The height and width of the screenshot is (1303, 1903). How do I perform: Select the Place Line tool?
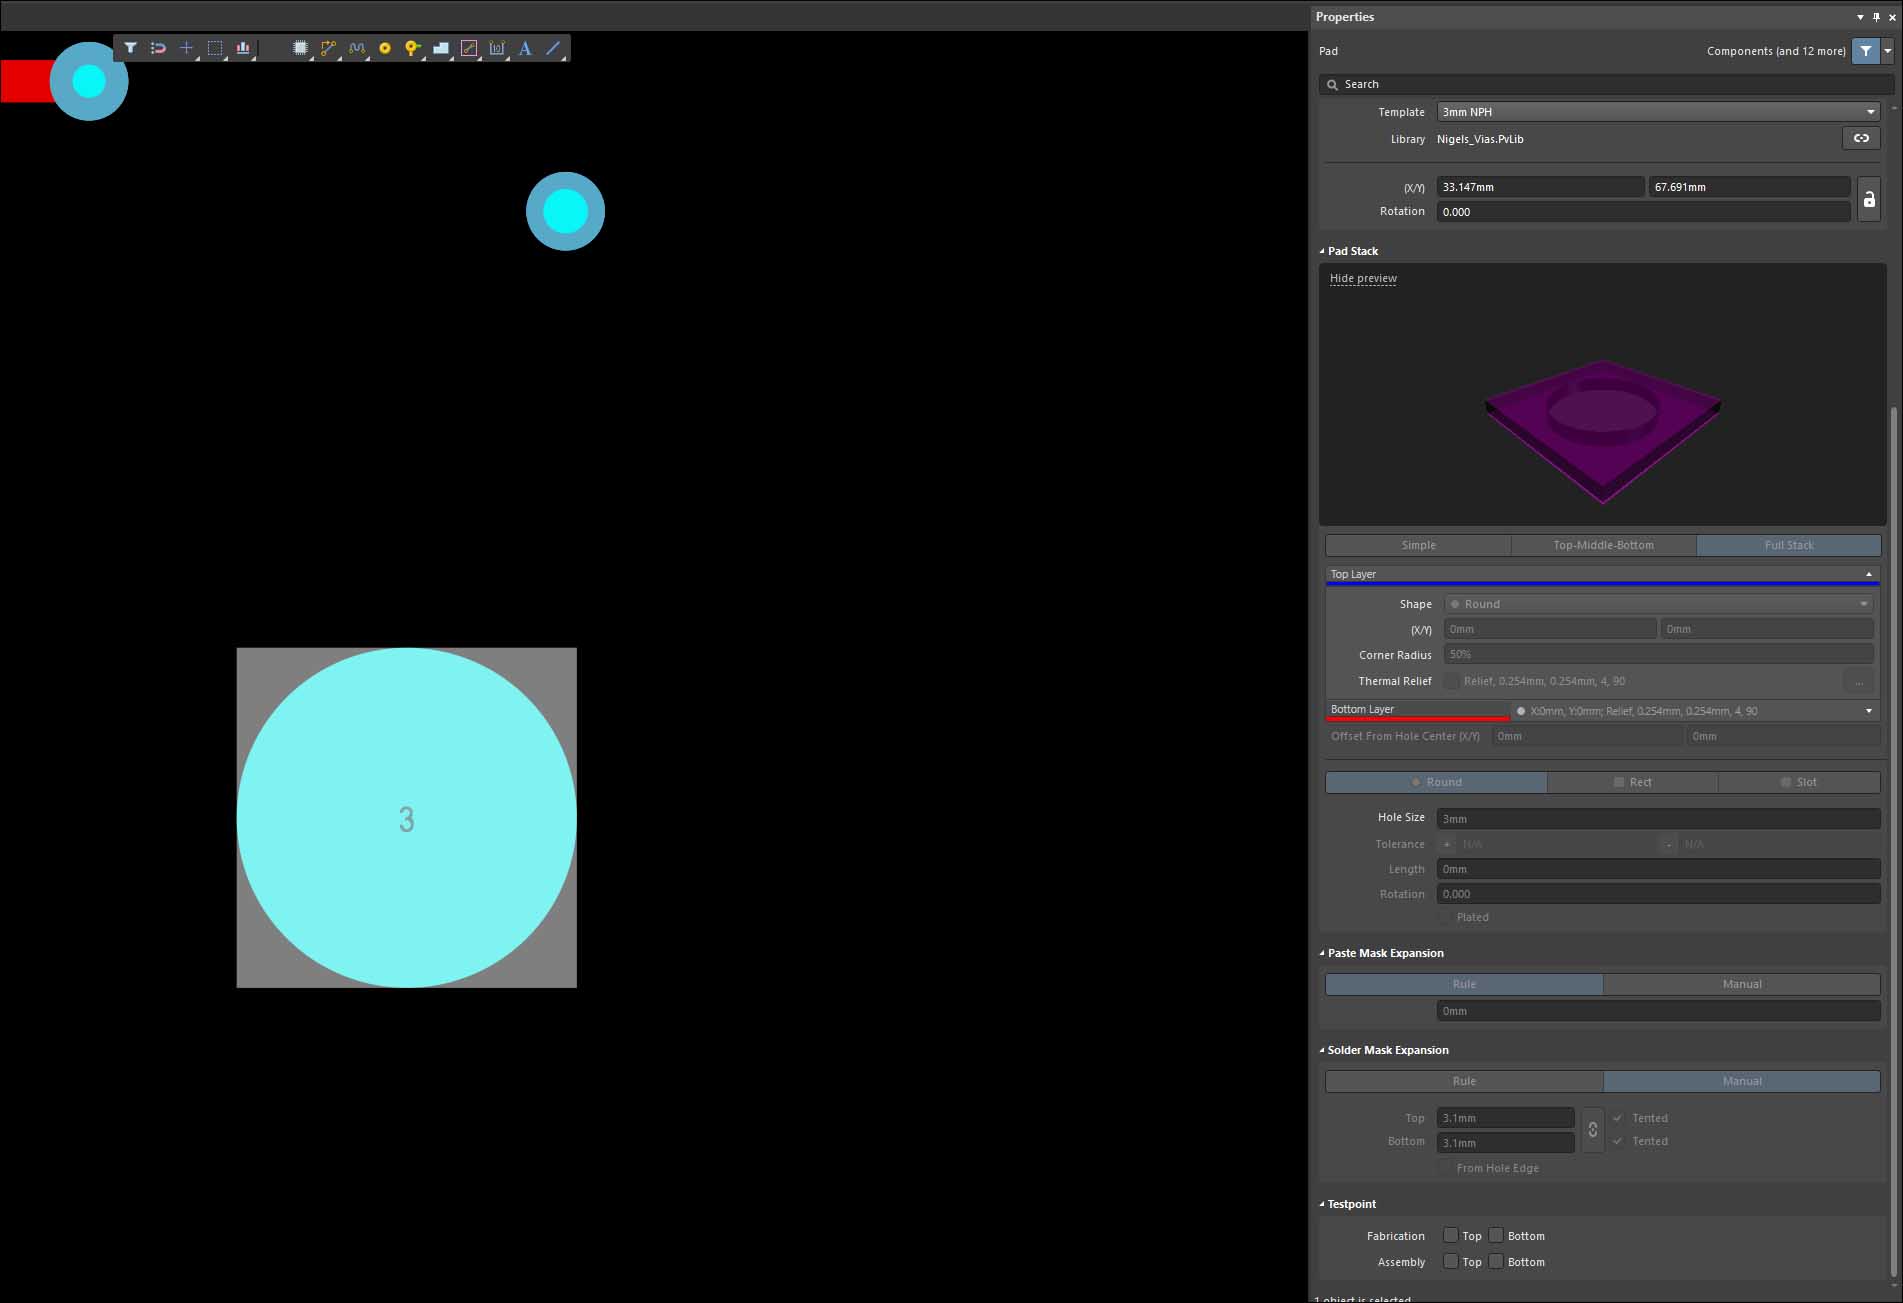pyautogui.click(x=553, y=48)
